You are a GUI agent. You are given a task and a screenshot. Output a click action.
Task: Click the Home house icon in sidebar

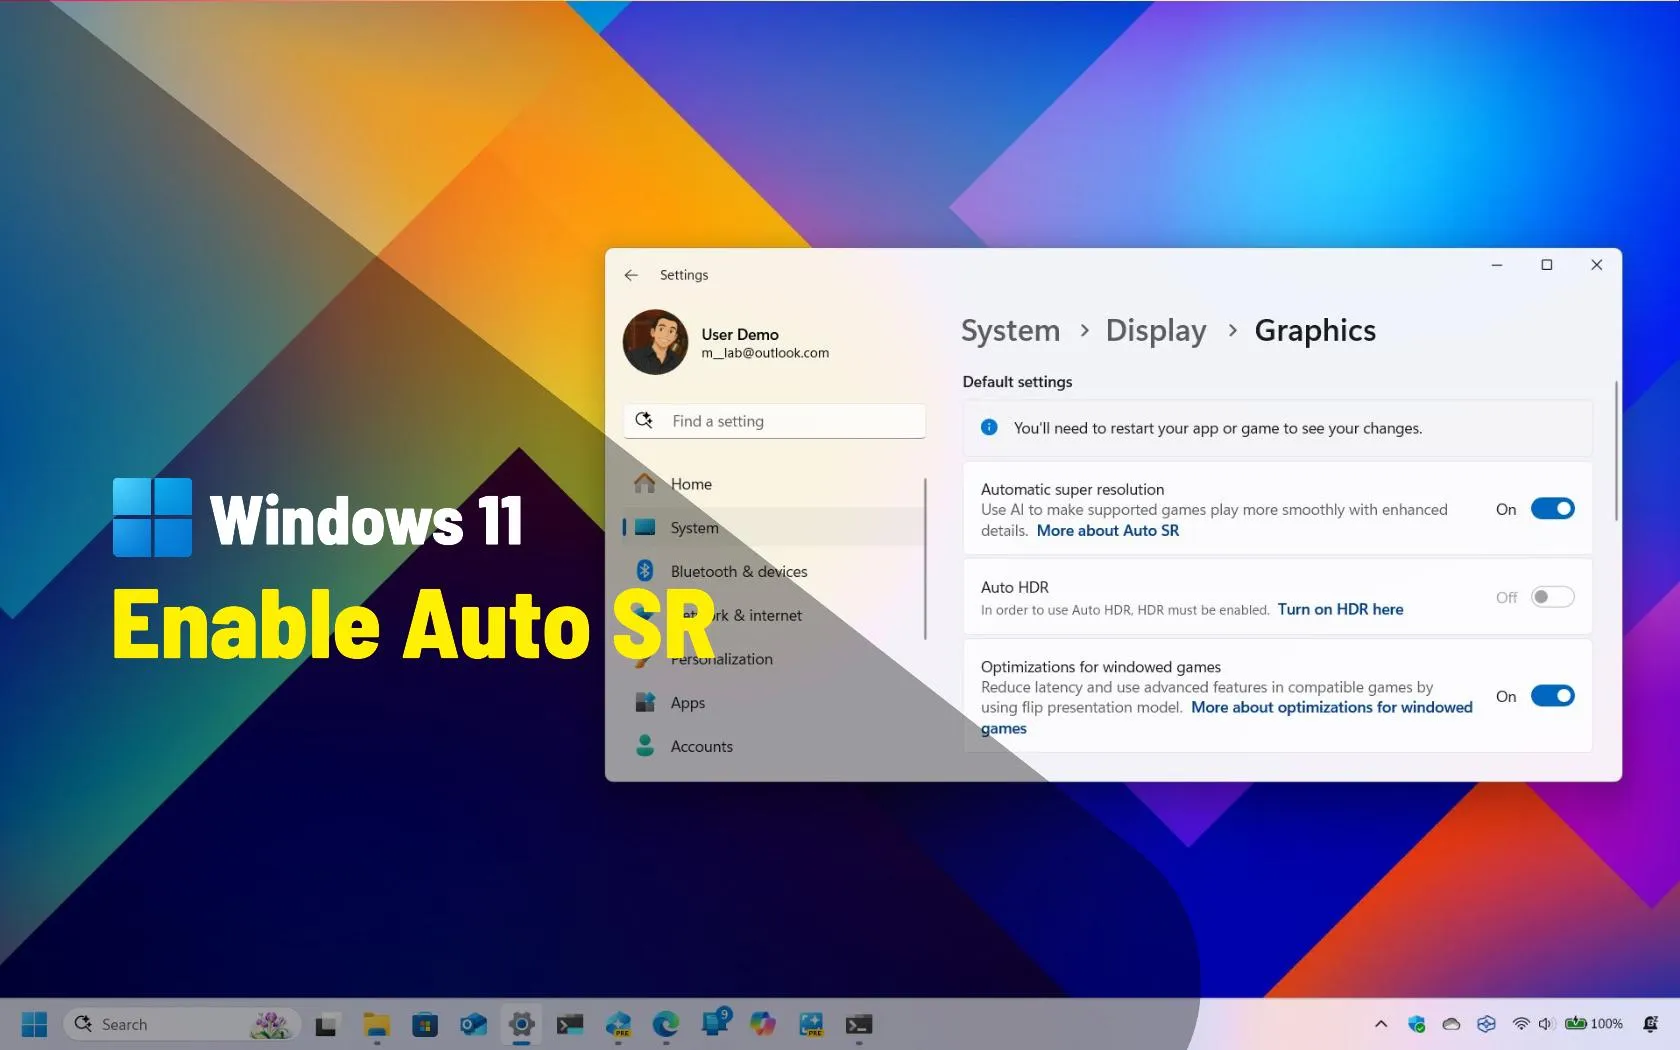click(645, 483)
